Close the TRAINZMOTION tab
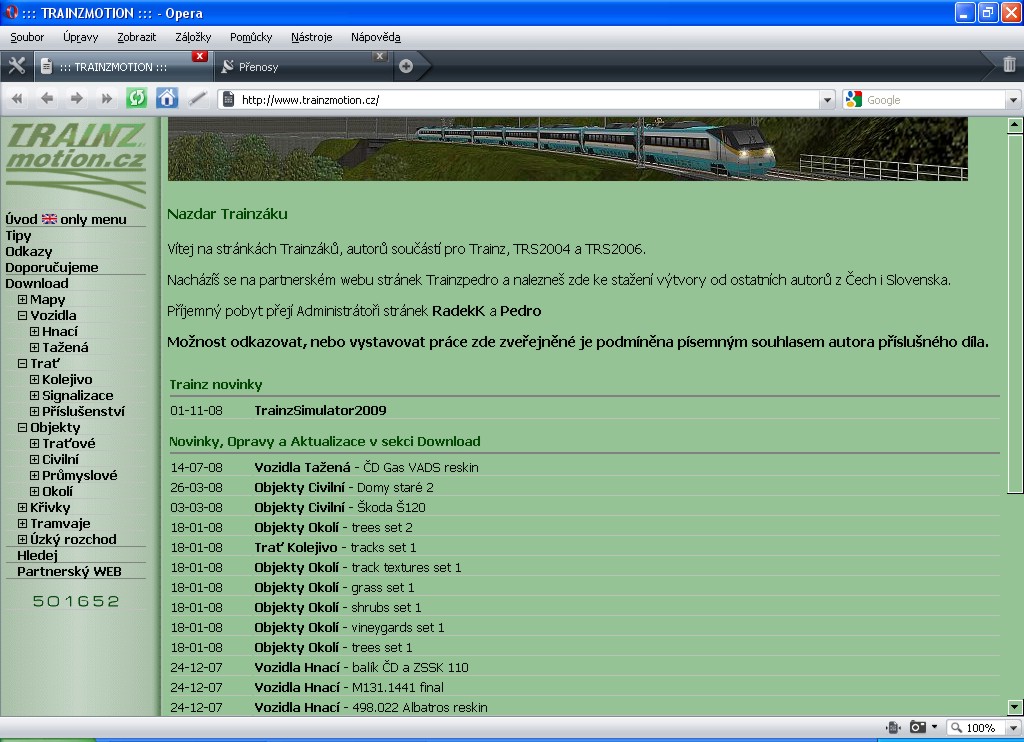The width and height of the screenshot is (1024, 742). point(200,56)
